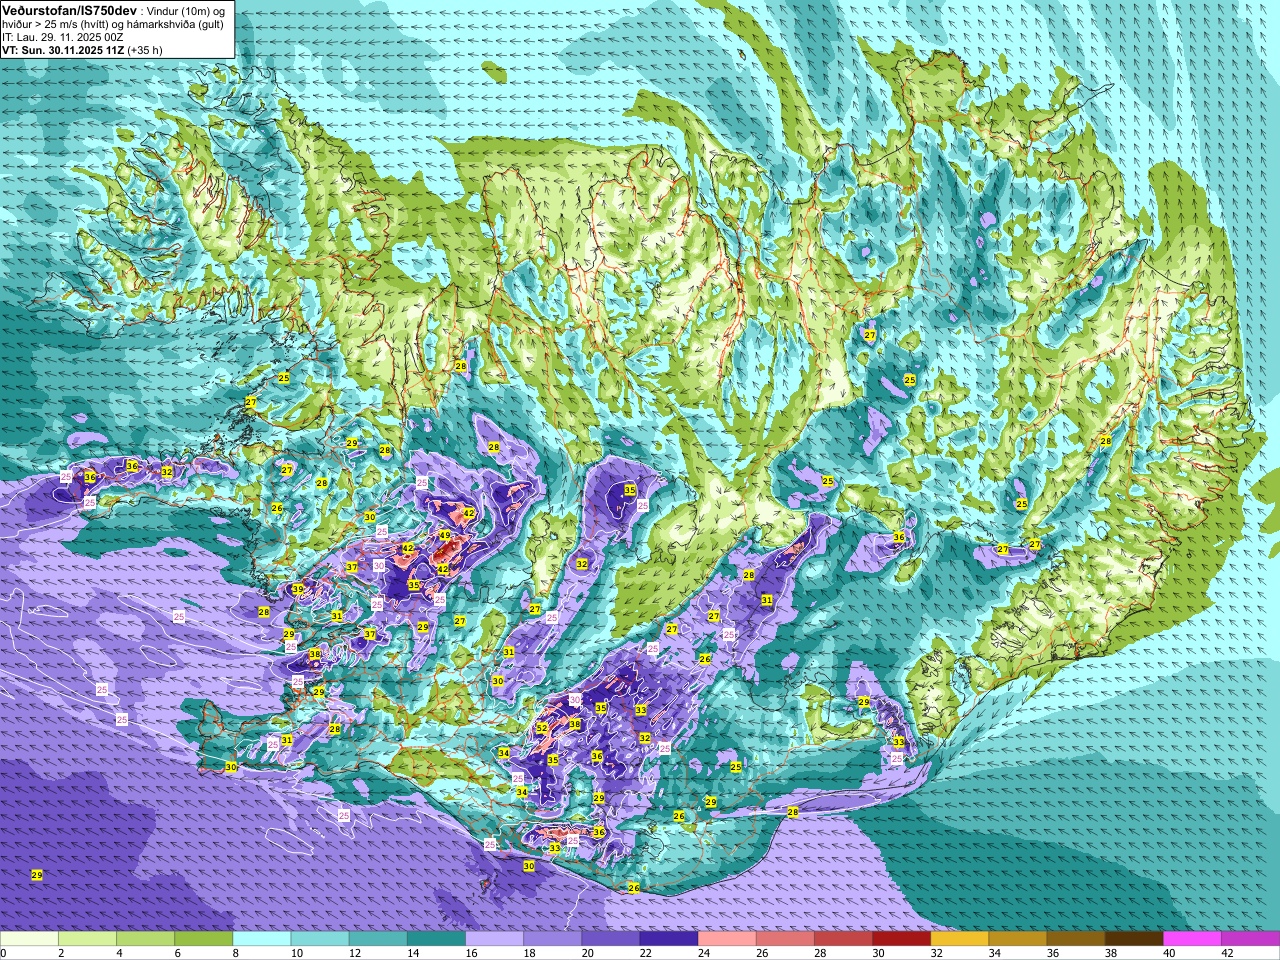Click the legend scale tick label 10
Image resolution: width=1280 pixels, height=960 pixels.
pyautogui.click(x=297, y=953)
